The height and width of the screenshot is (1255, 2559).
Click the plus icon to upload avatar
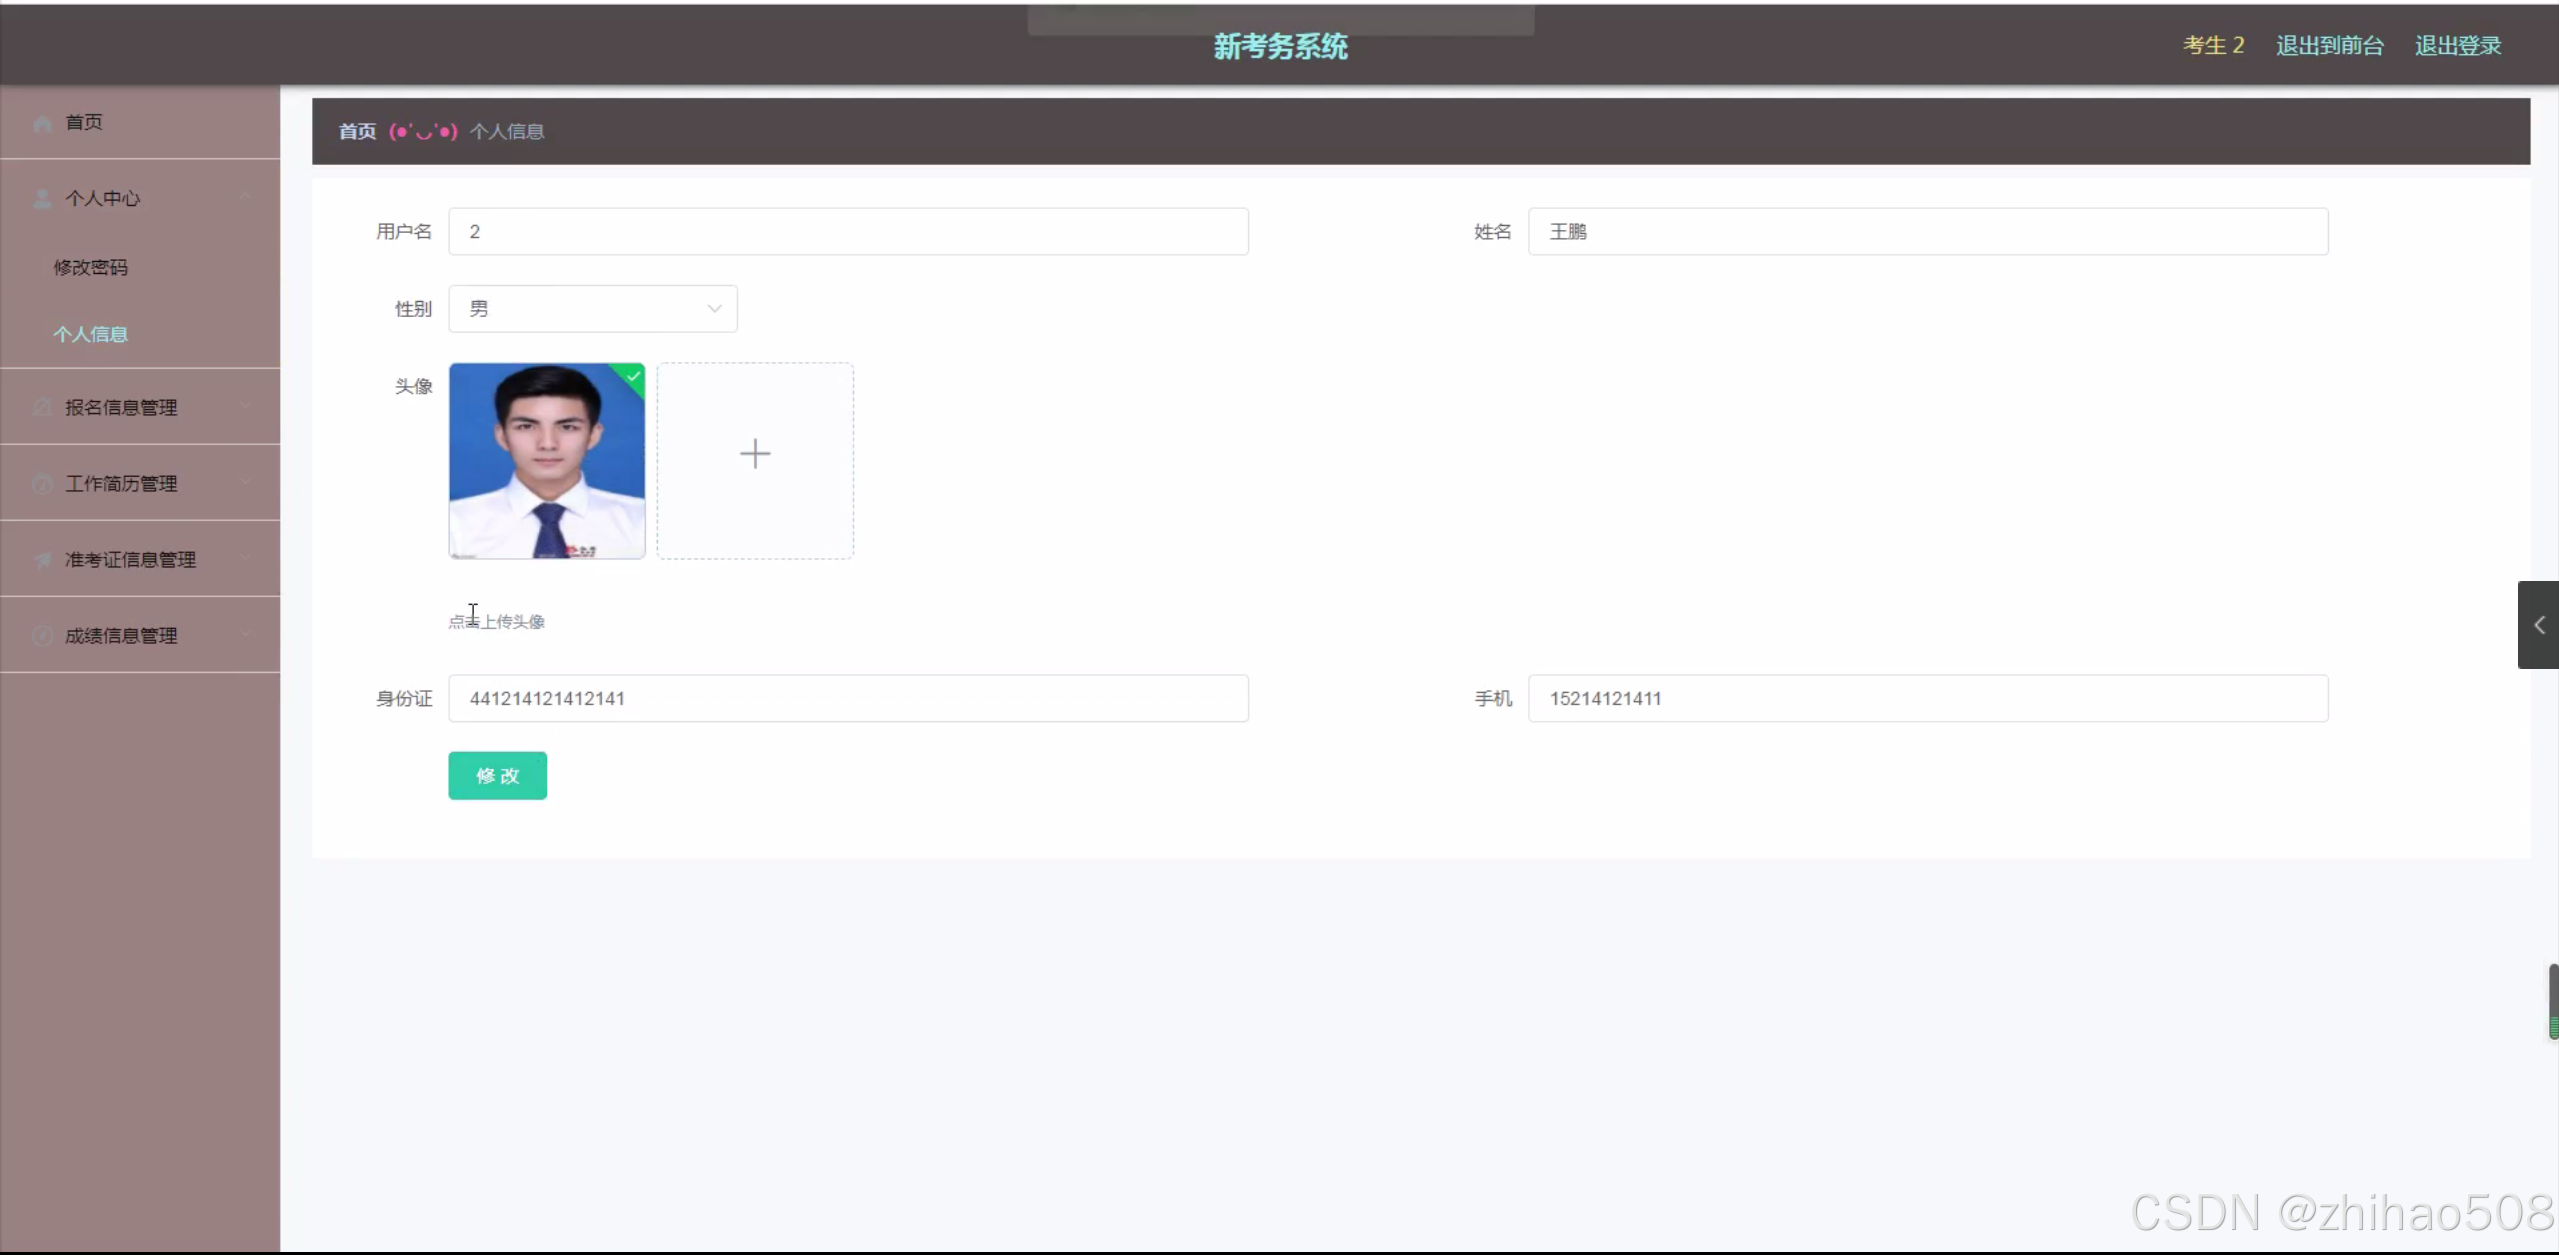click(x=755, y=455)
